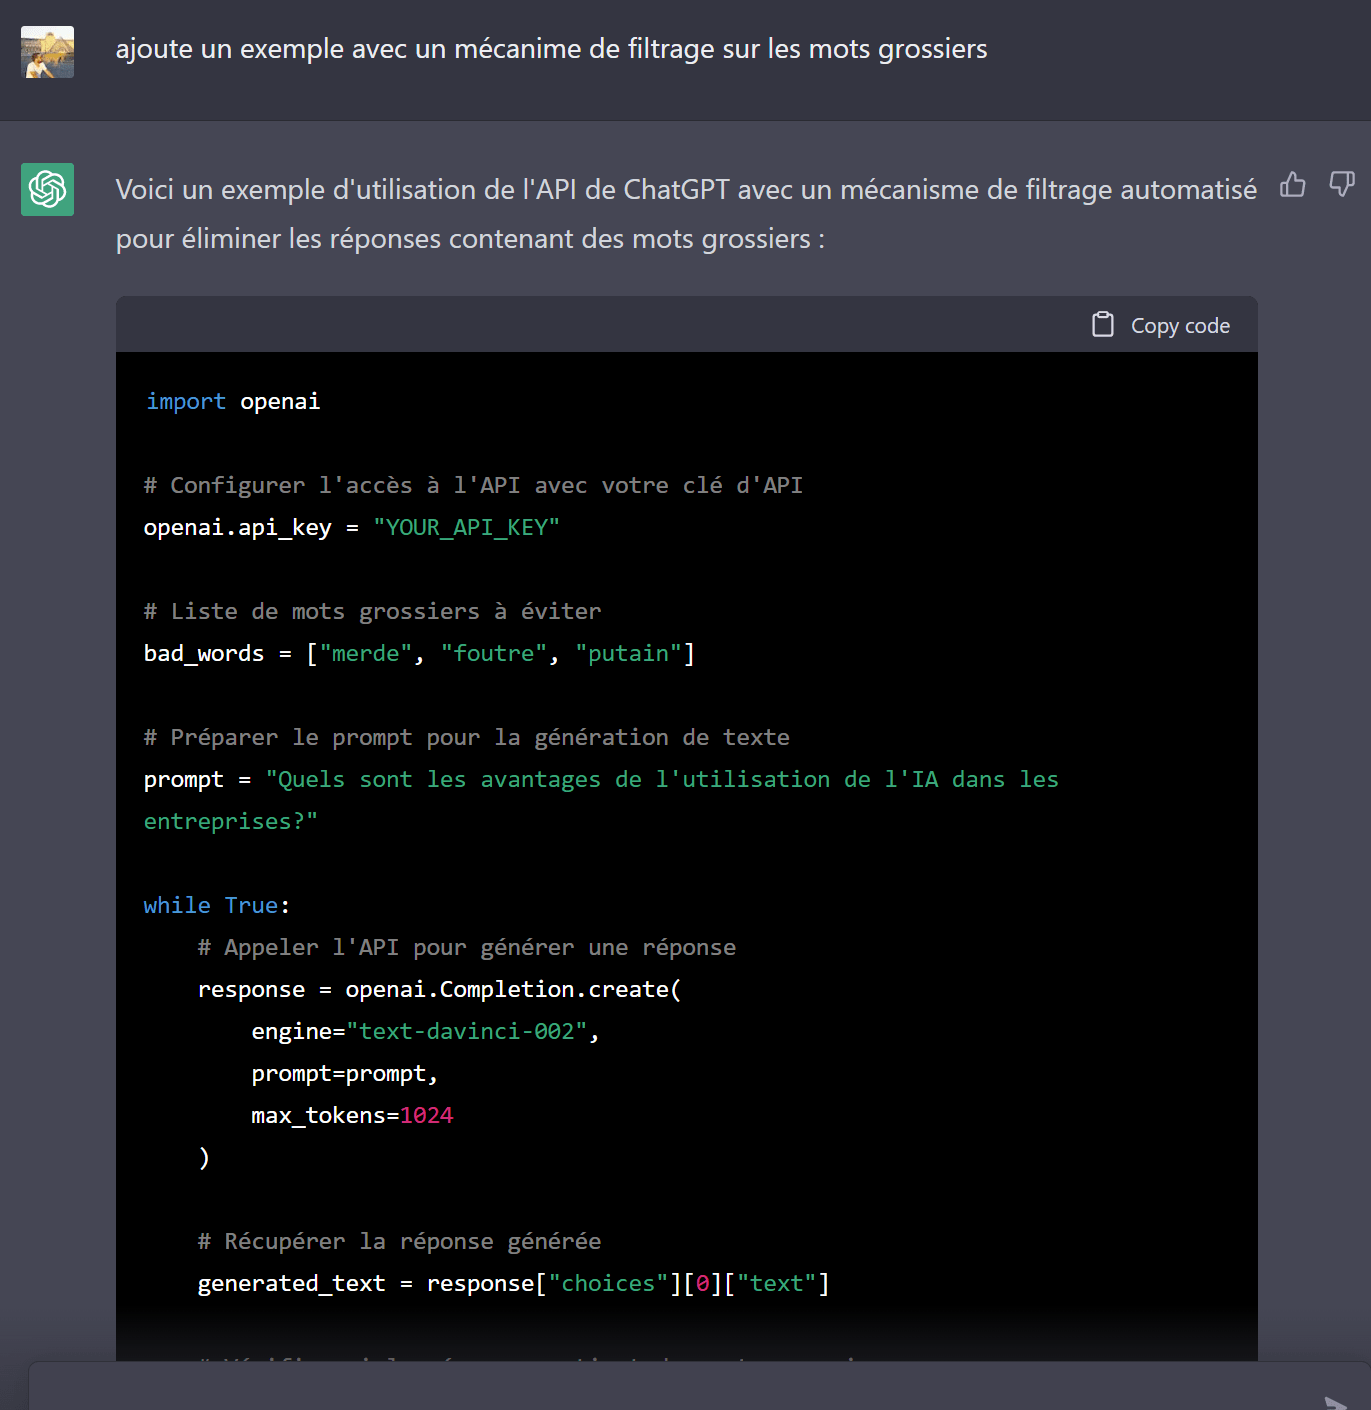Click the thumbs up feedback icon

click(x=1293, y=185)
